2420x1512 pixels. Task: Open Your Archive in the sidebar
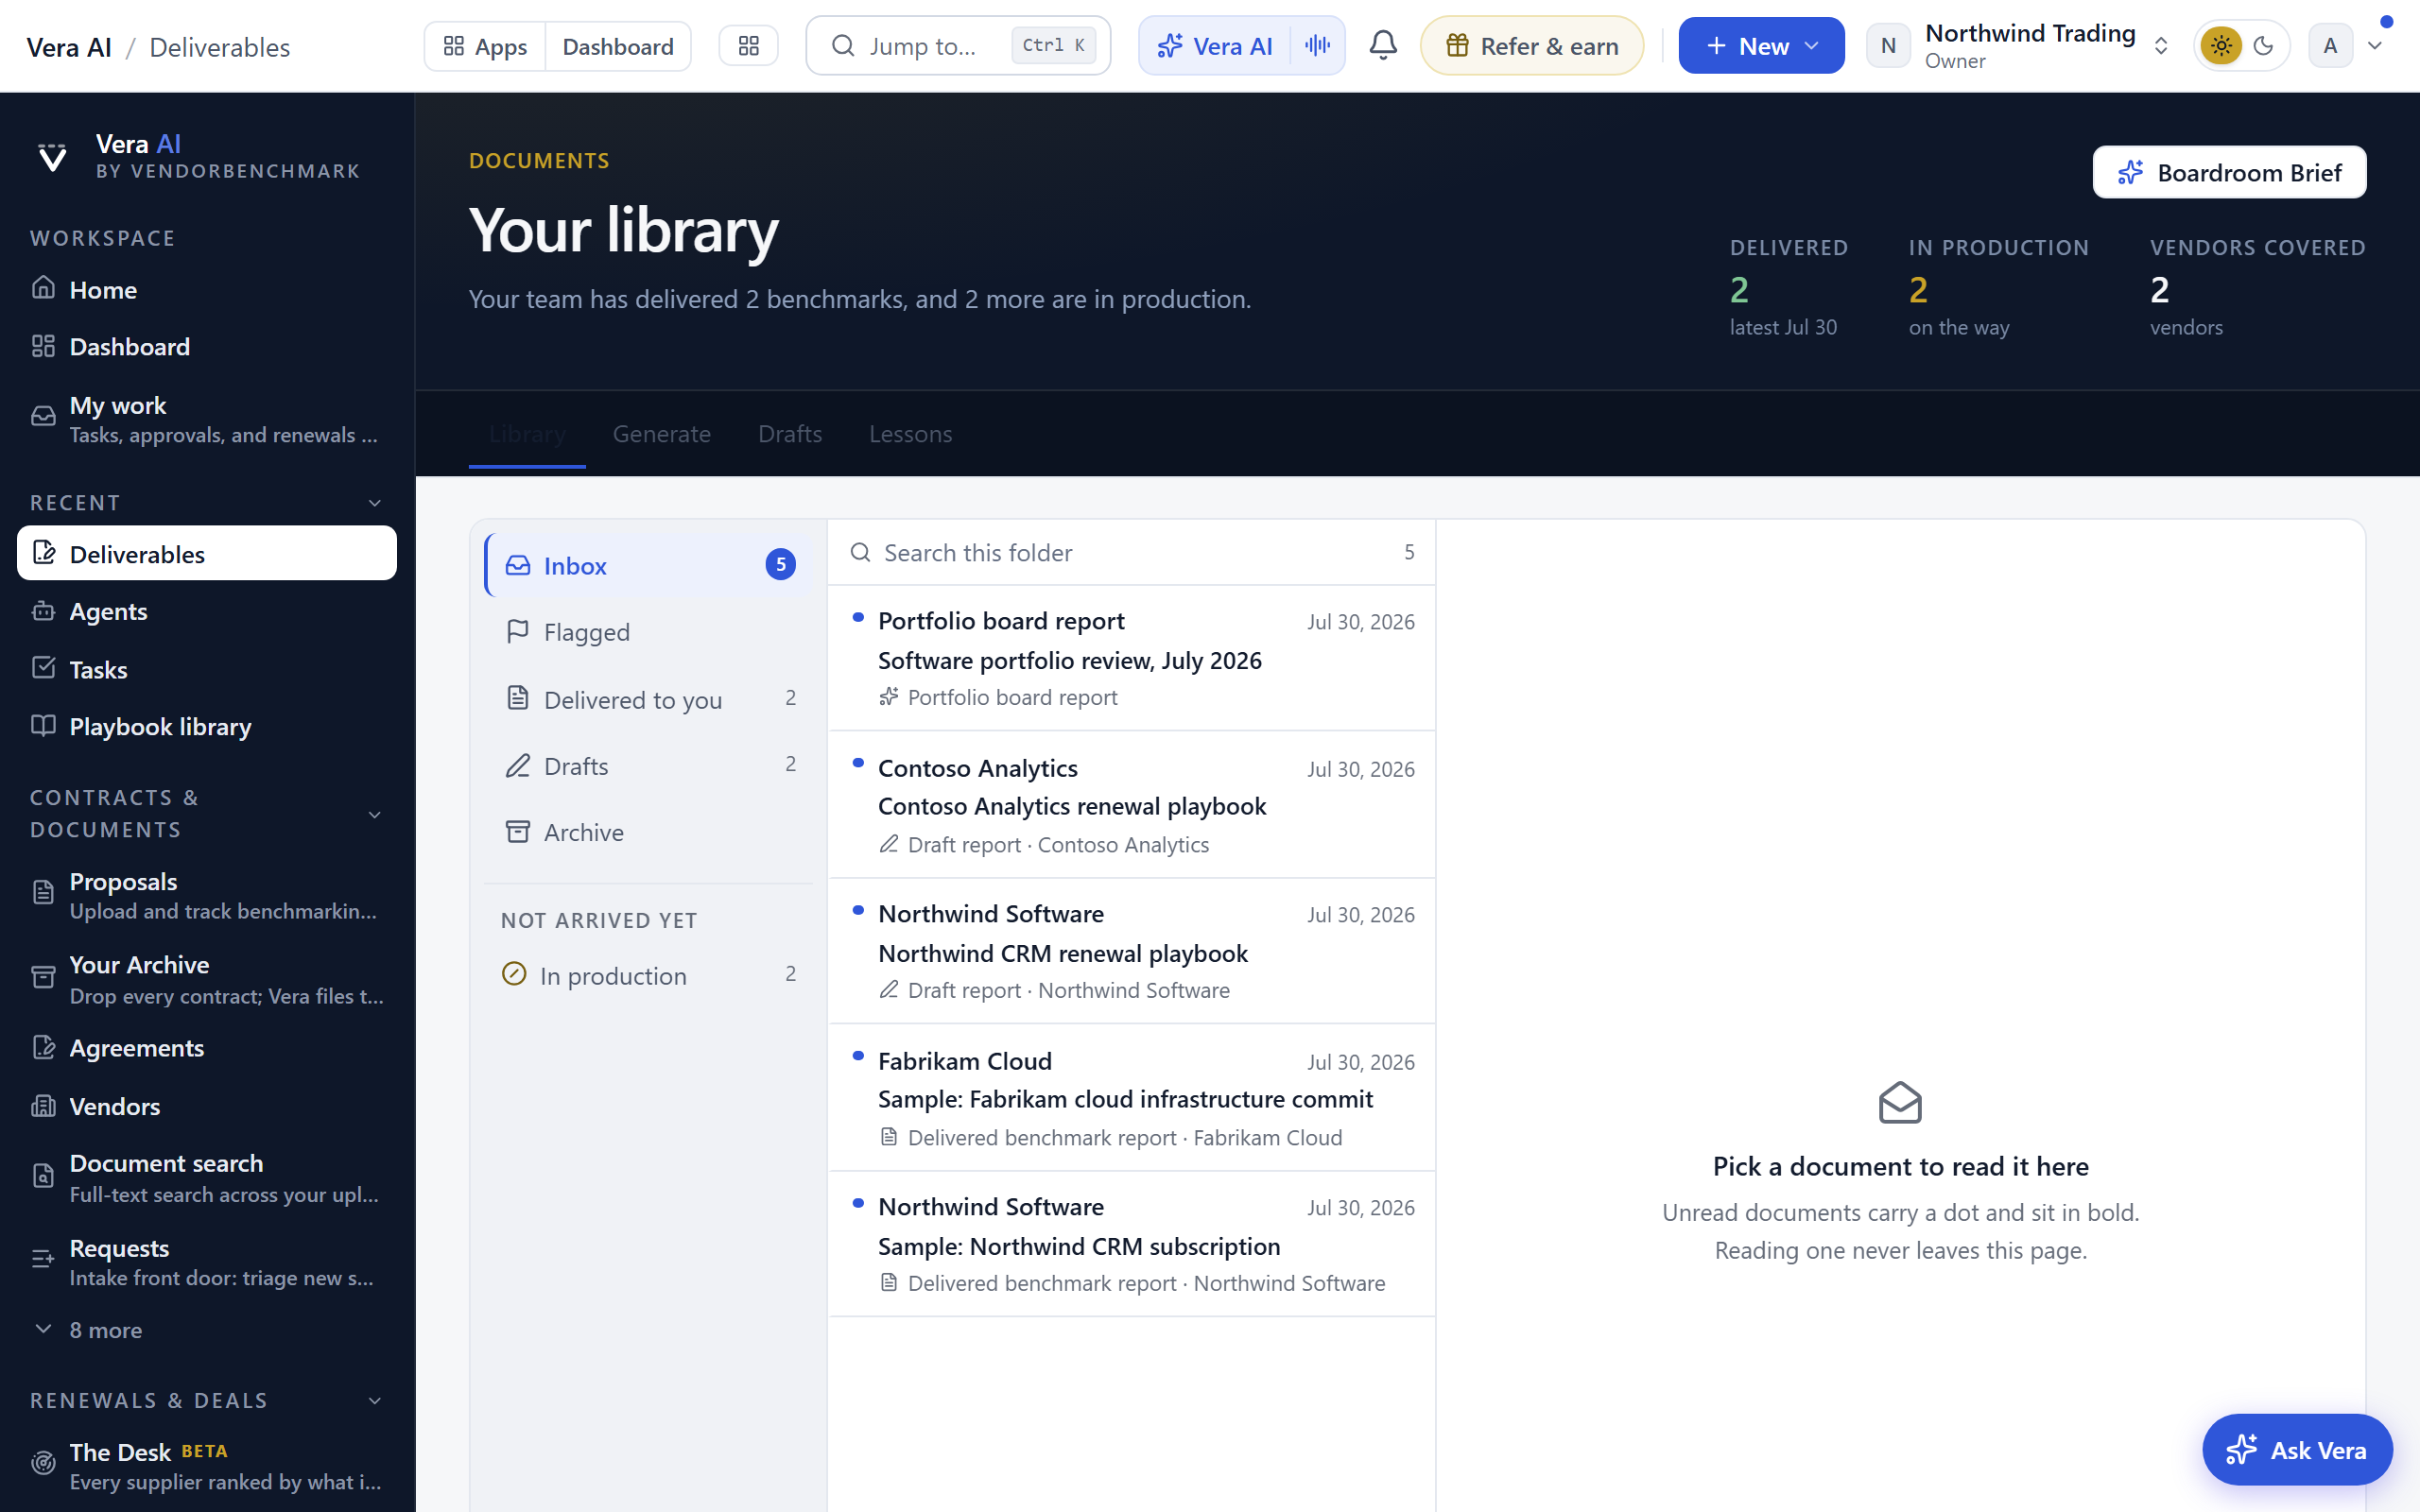click(x=207, y=979)
